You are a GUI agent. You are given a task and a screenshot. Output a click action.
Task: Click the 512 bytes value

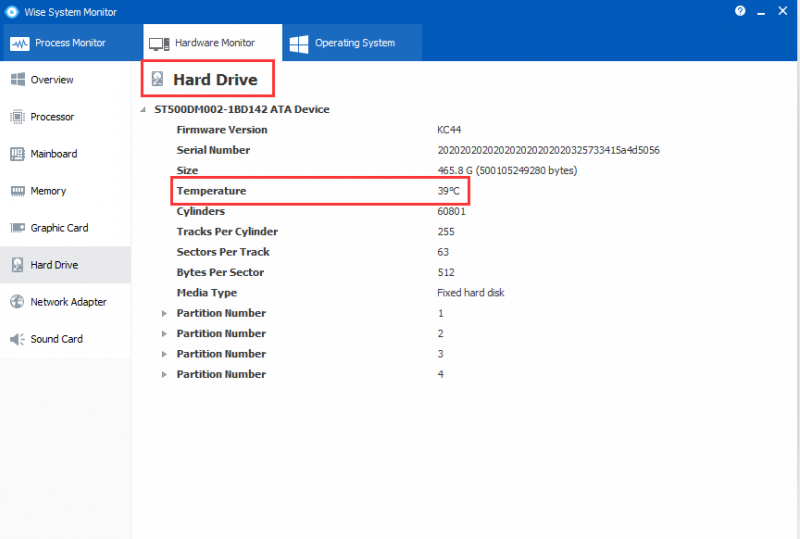pyautogui.click(x=446, y=273)
